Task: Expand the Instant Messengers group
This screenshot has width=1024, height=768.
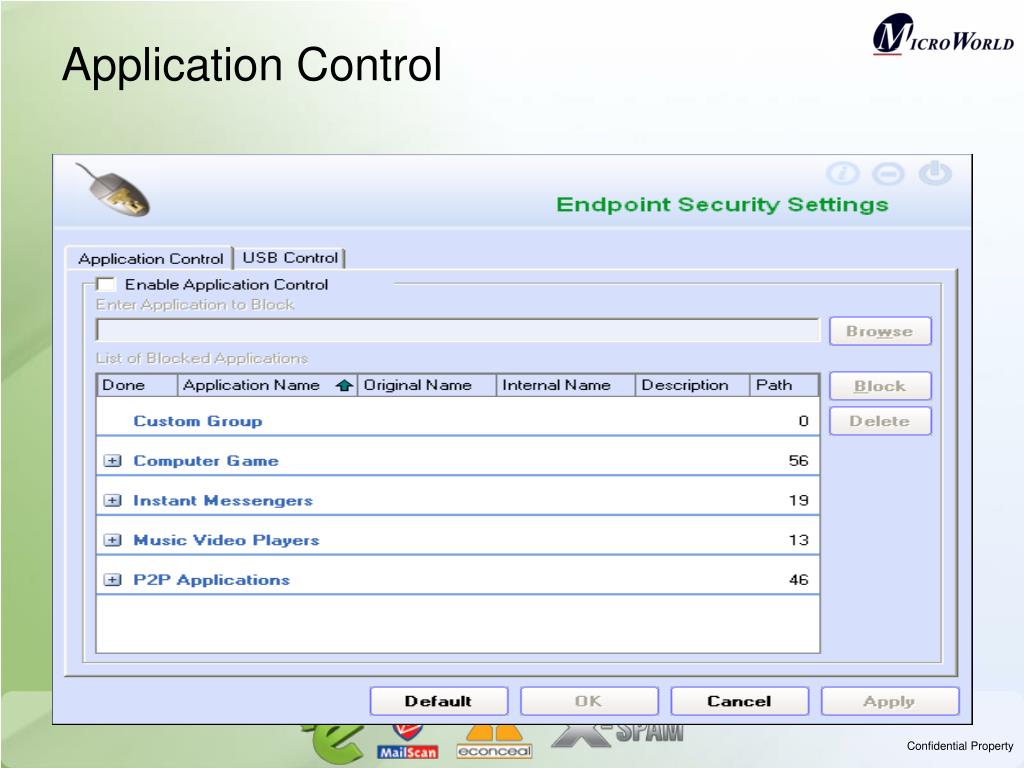Action: click(112, 501)
